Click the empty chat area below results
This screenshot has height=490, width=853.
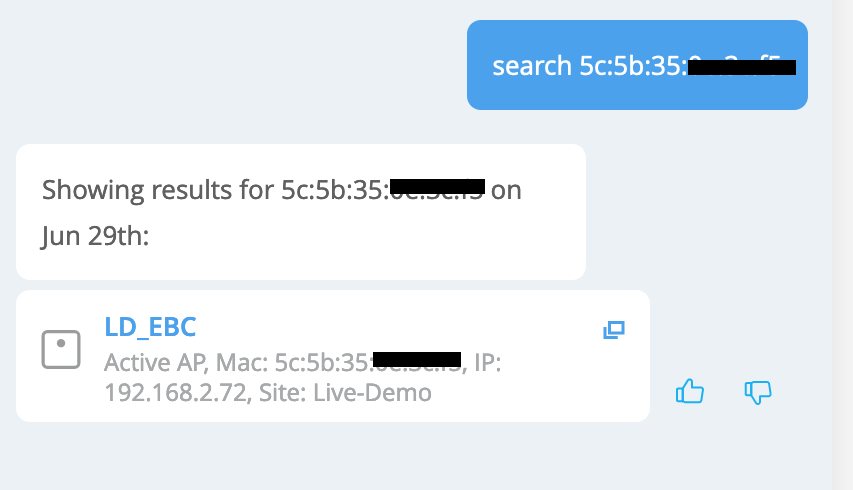click(400, 455)
